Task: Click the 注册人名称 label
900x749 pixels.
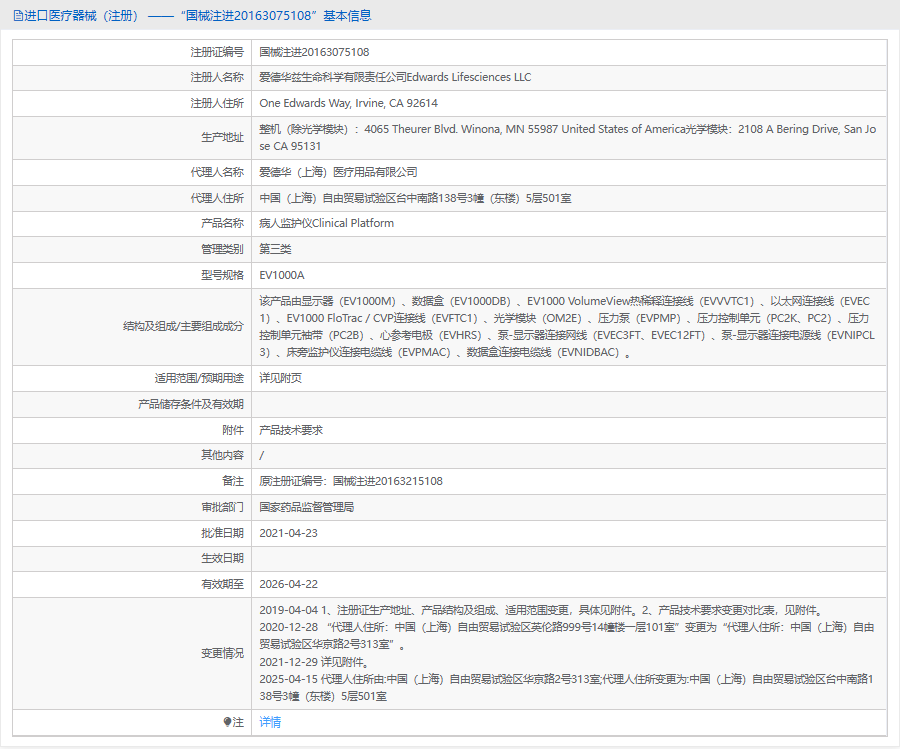Action: 217,77
